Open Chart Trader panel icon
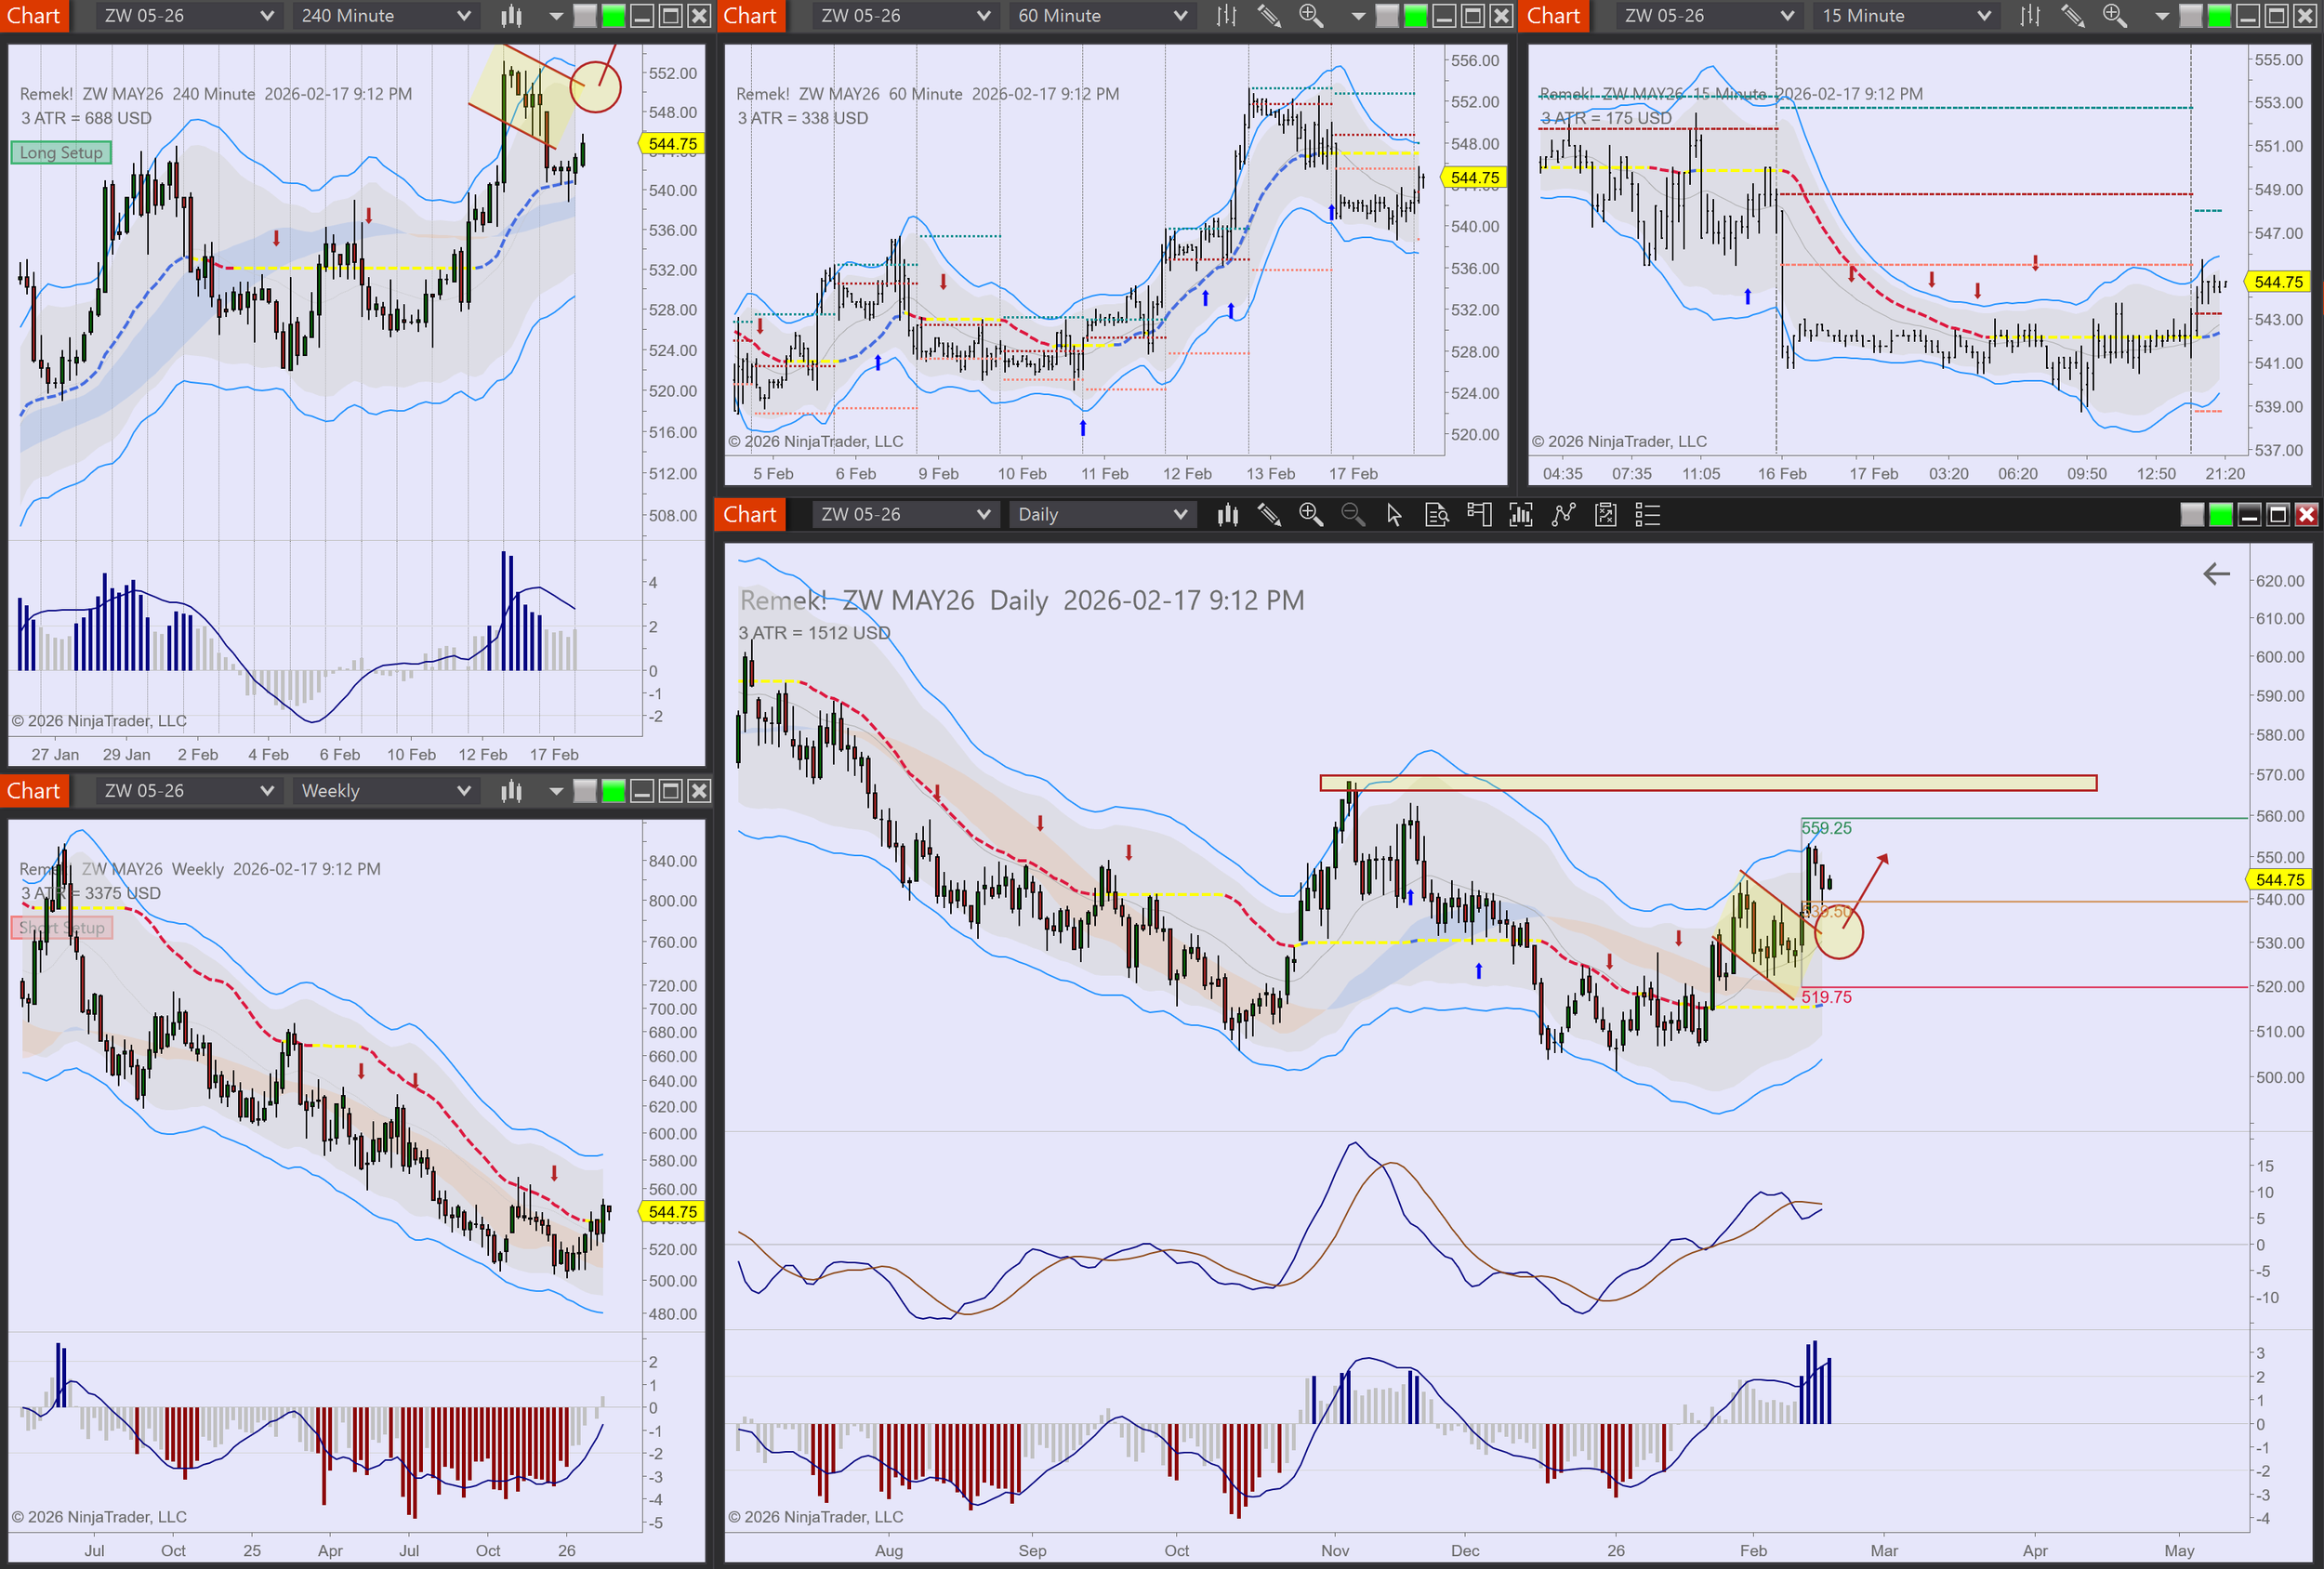2324x1569 pixels. tap(1479, 515)
